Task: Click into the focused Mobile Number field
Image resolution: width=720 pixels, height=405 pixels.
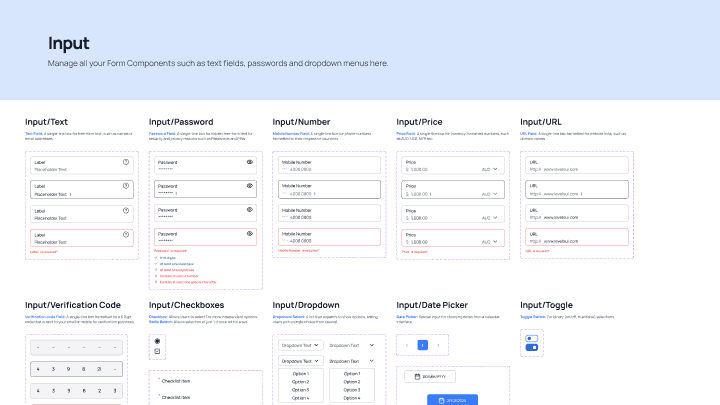Action: (329, 189)
